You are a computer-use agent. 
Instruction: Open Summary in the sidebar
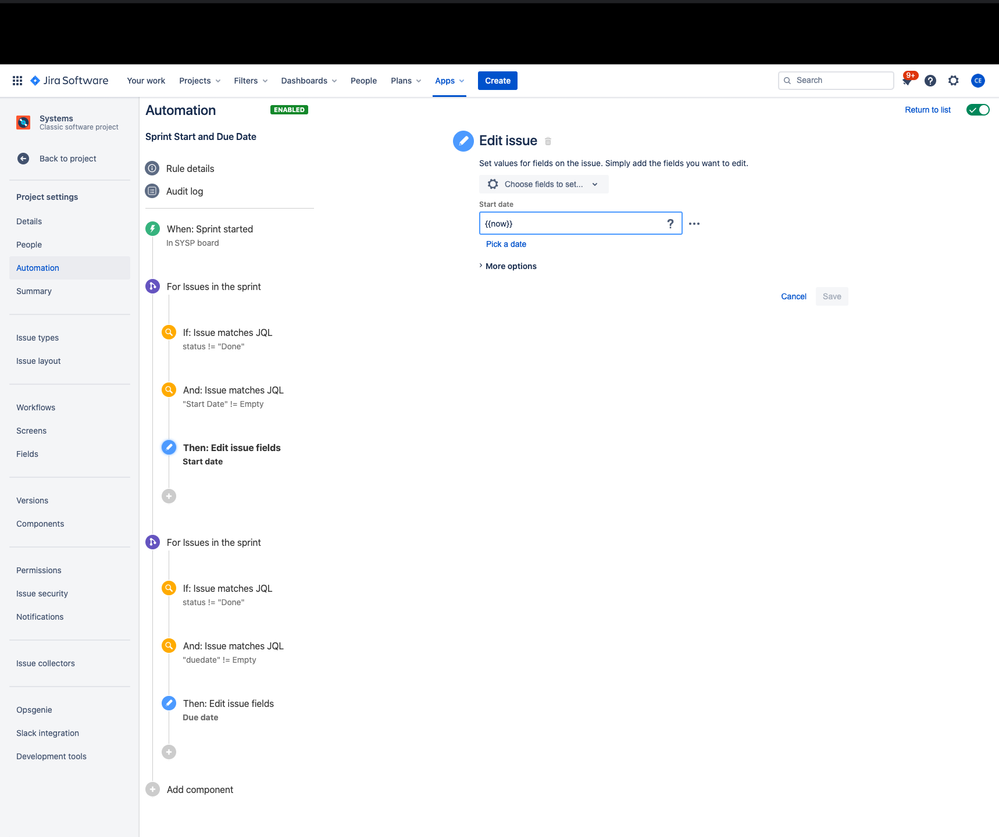[x=34, y=292]
